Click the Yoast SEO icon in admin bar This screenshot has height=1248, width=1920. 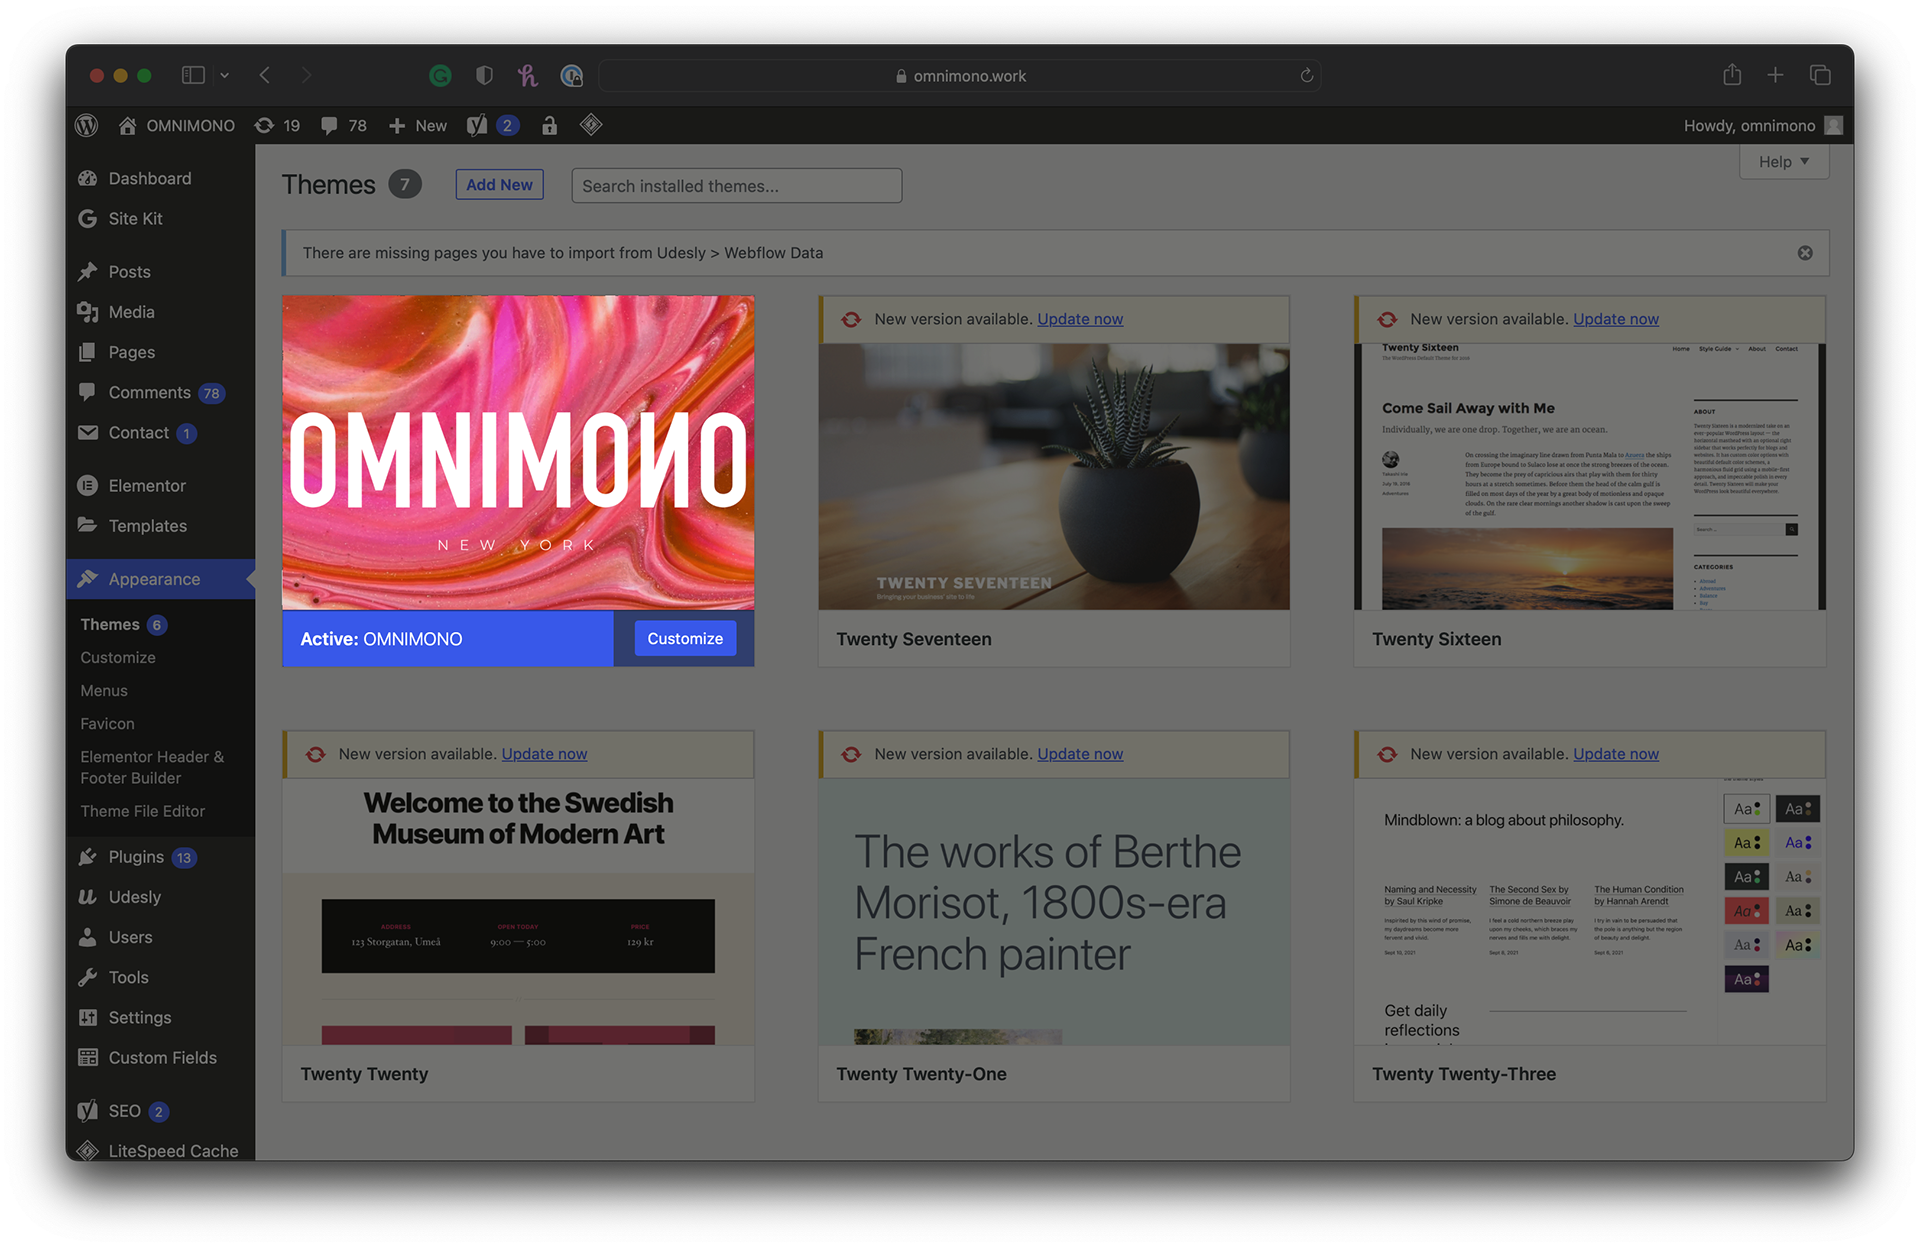pos(478,125)
